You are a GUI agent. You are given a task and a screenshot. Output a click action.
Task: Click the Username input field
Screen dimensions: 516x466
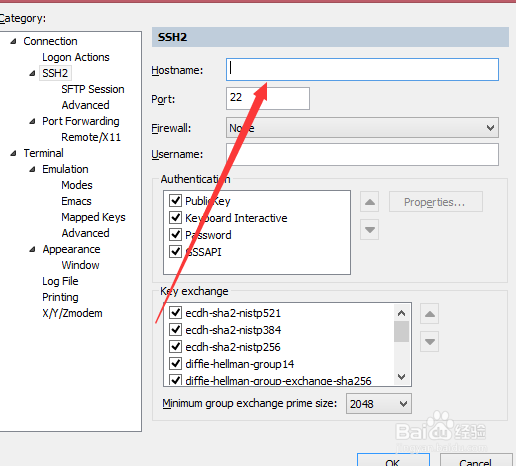coord(362,154)
